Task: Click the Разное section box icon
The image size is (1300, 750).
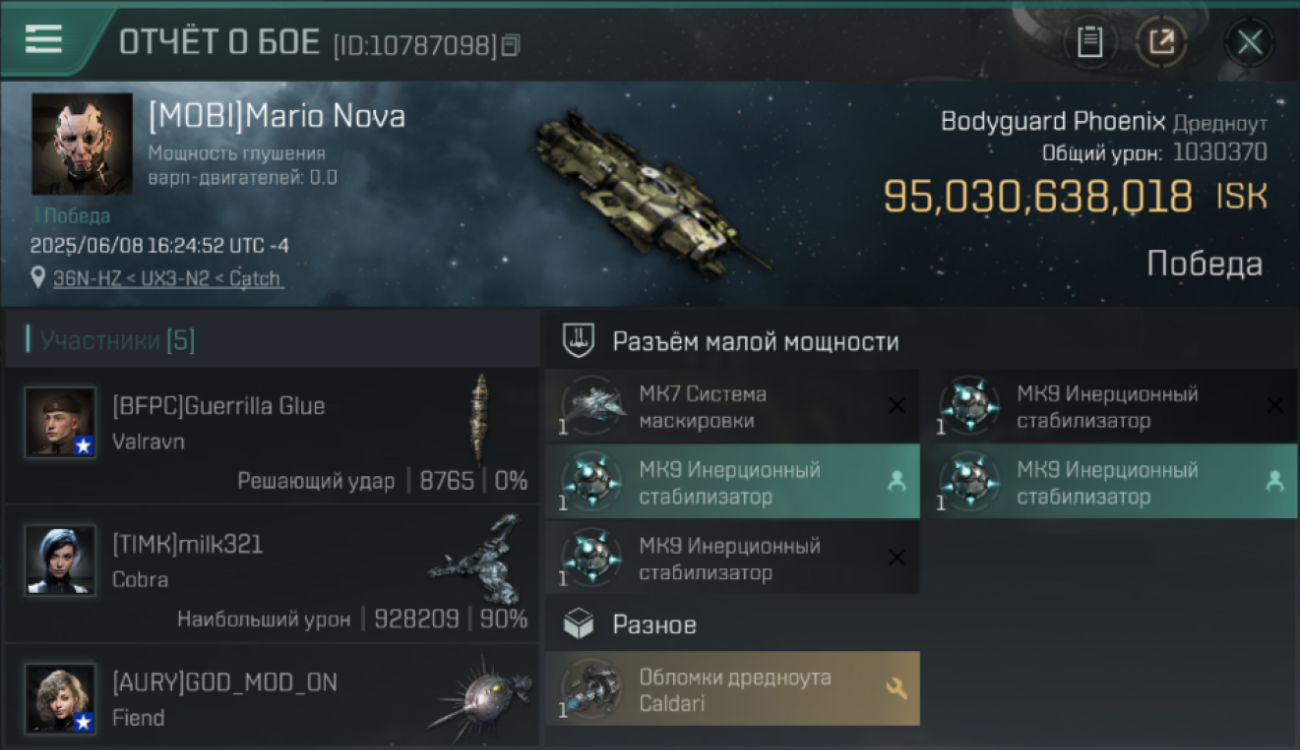Action: click(x=579, y=625)
